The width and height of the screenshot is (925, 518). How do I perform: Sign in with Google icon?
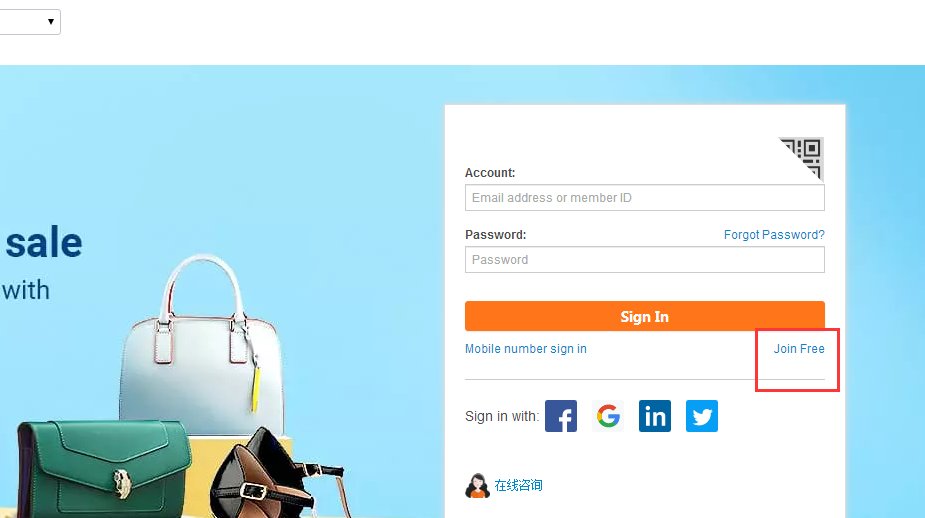608,416
